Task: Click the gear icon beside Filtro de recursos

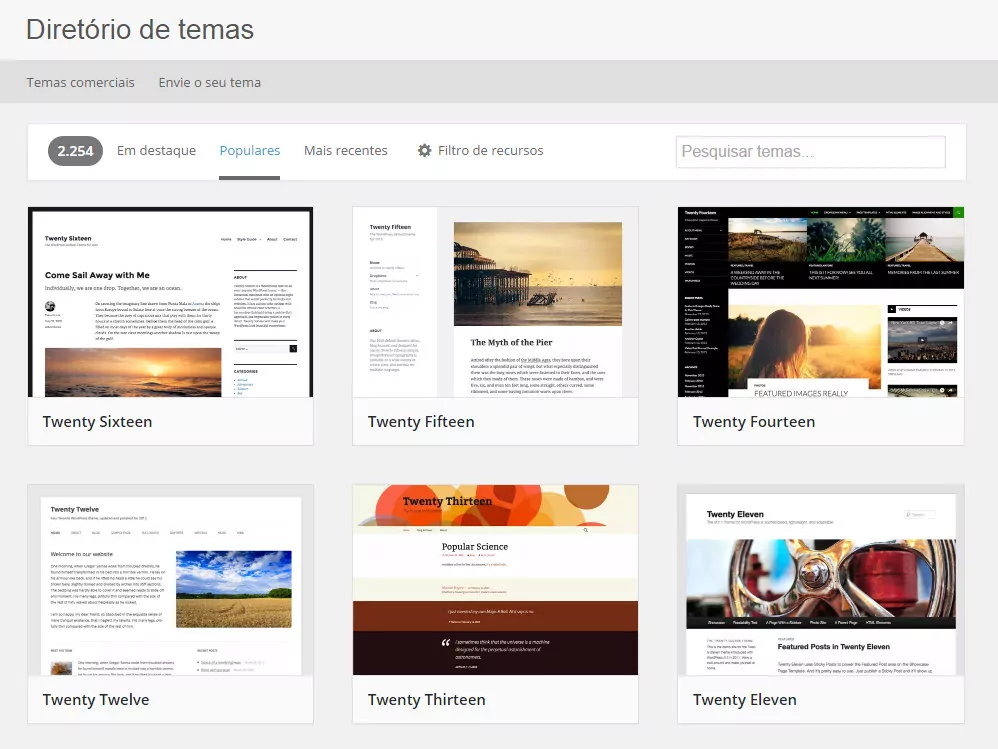Action: click(x=424, y=151)
